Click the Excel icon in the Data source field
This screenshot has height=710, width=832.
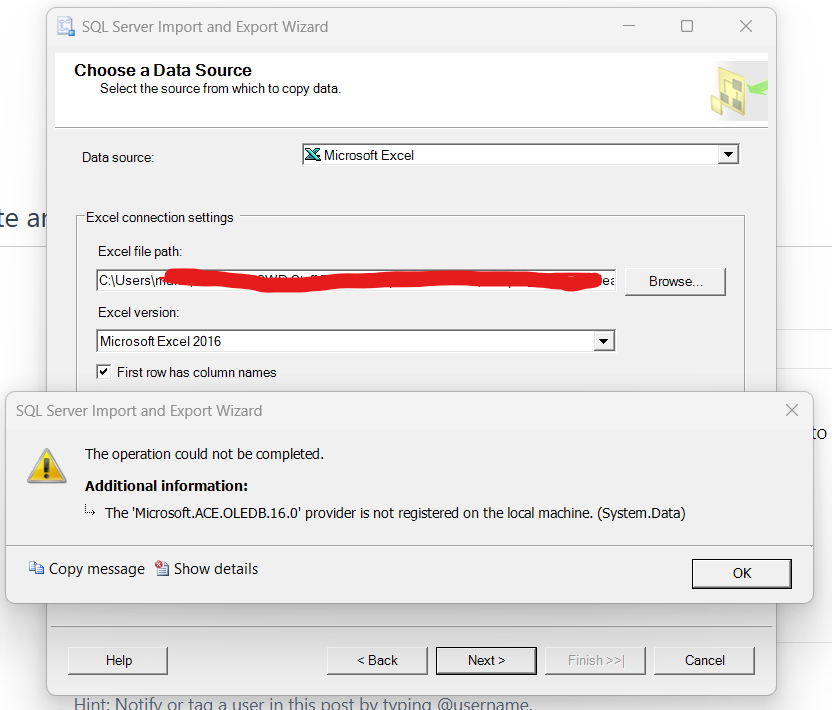(x=313, y=154)
